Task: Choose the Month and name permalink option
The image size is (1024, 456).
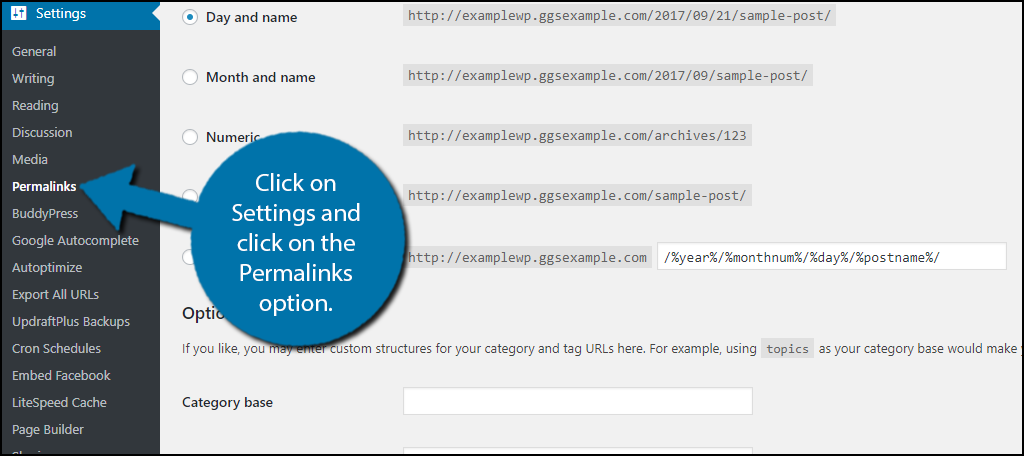Action: coord(190,77)
